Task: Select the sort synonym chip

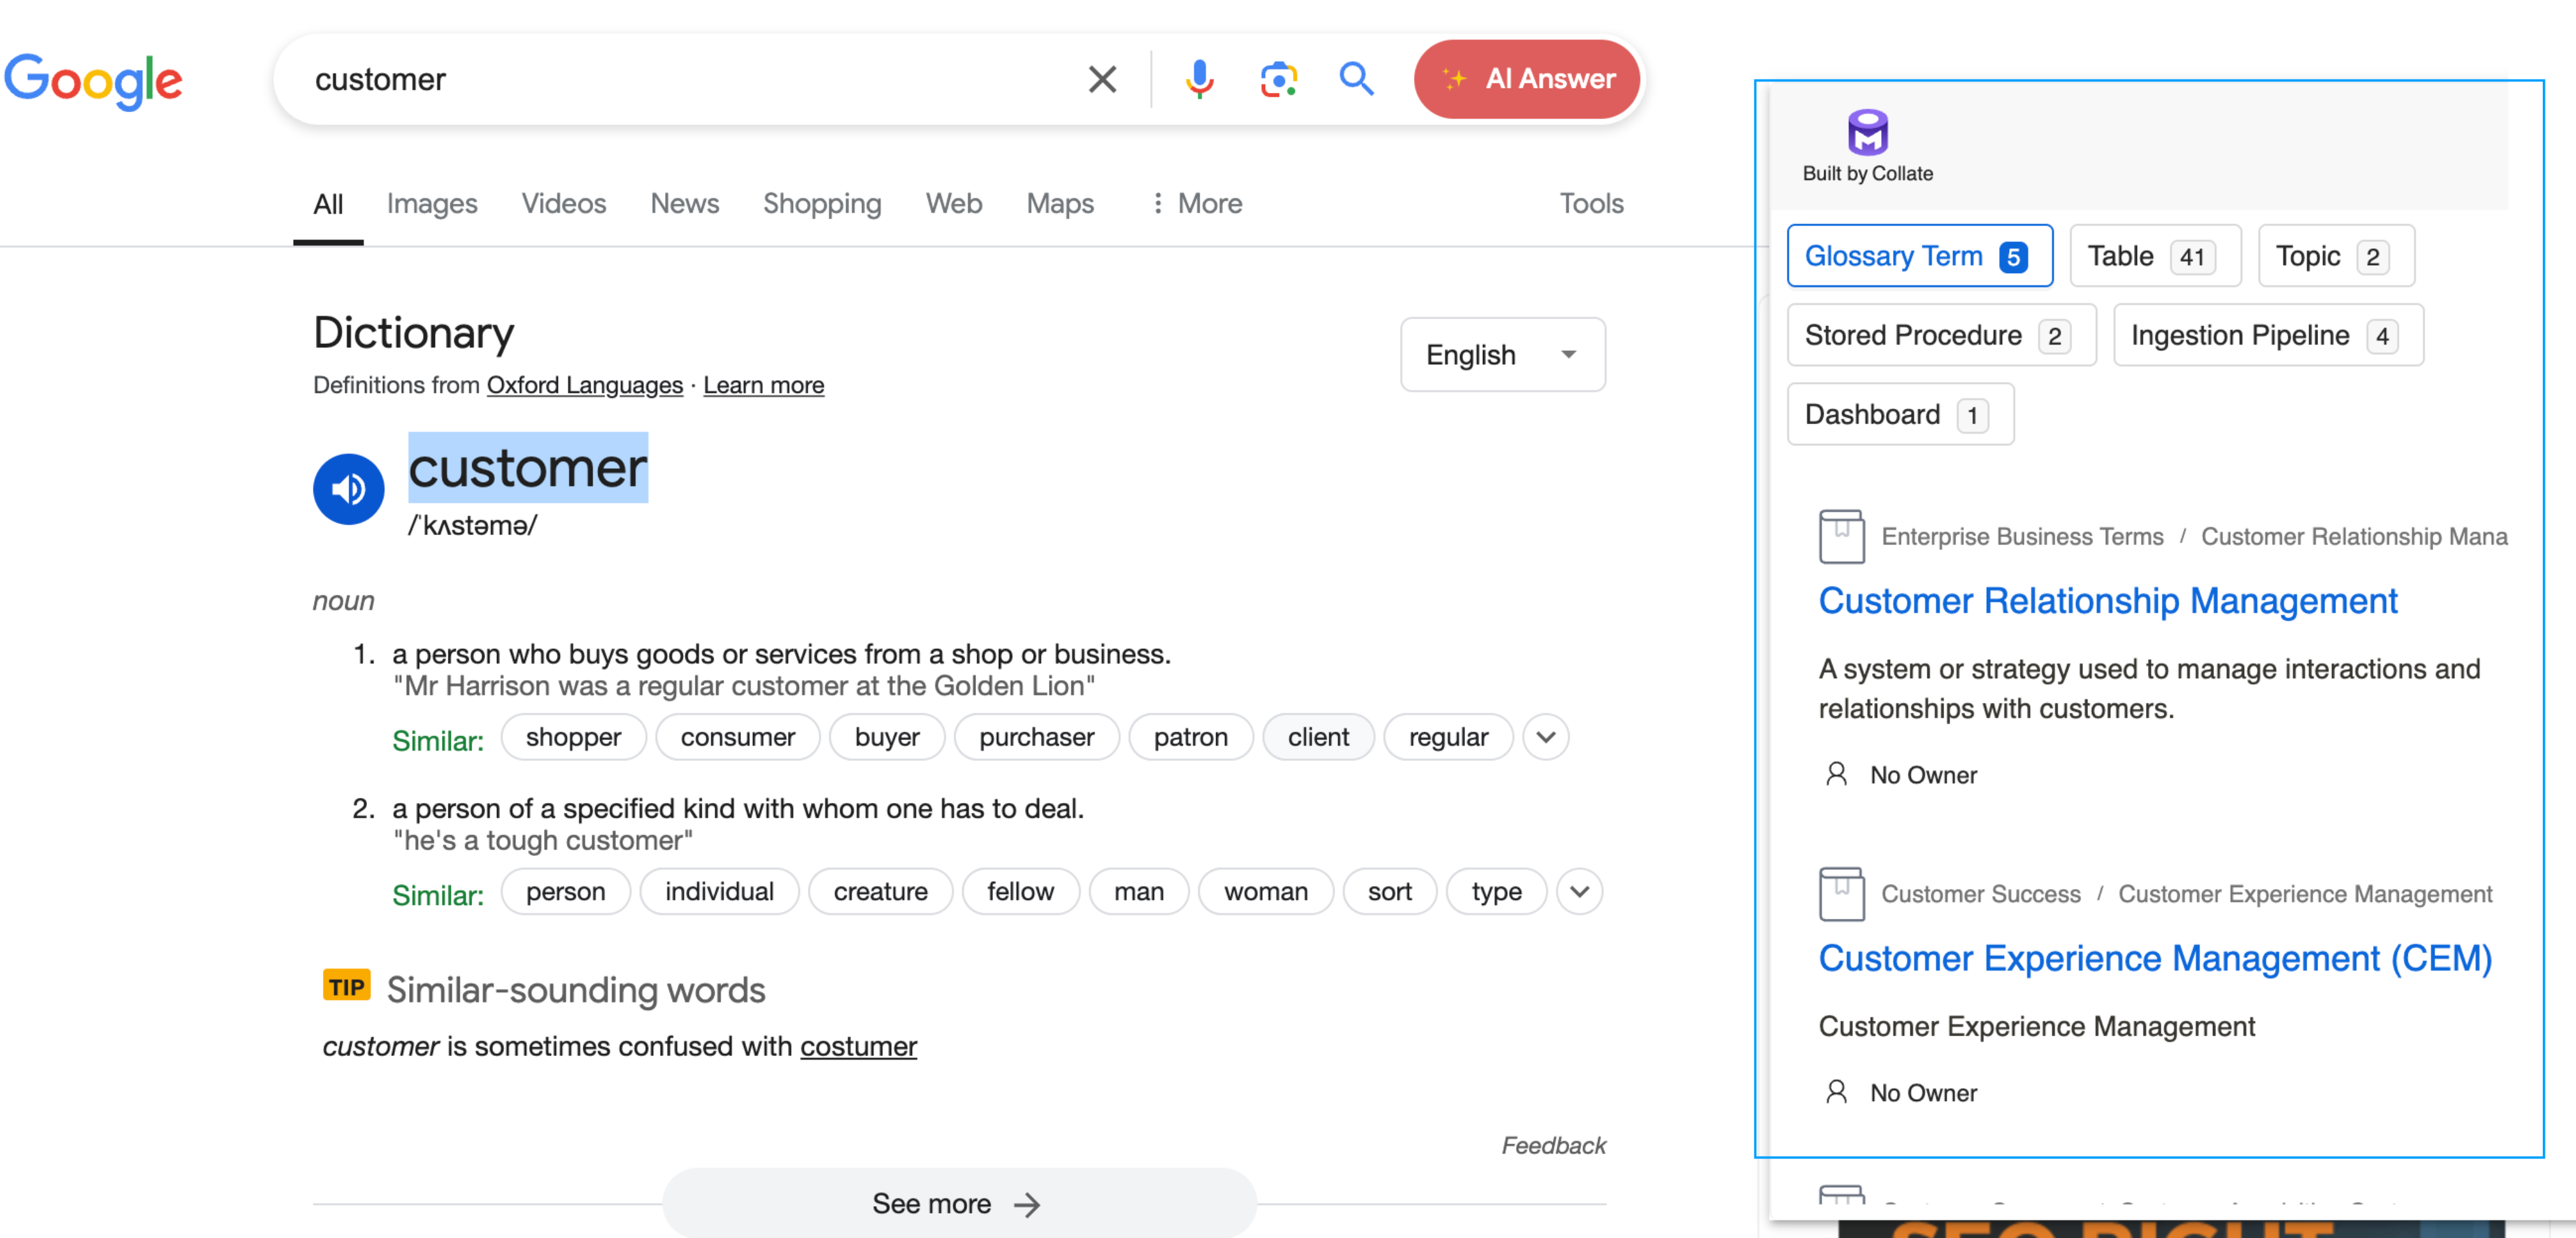Action: (1389, 892)
